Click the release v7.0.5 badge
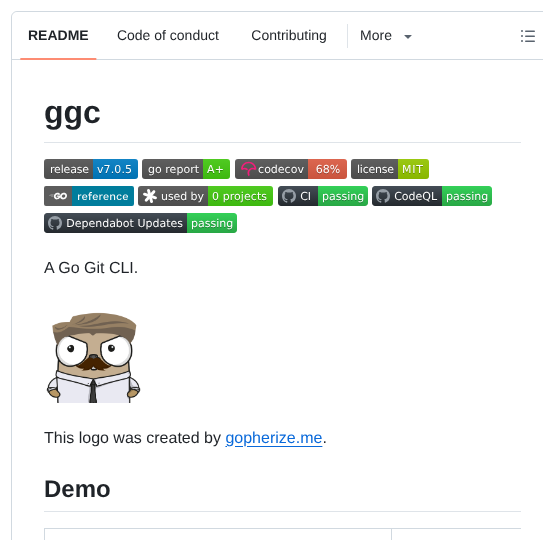Image resolution: width=543 pixels, height=540 pixels. click(x=91, y=169)
